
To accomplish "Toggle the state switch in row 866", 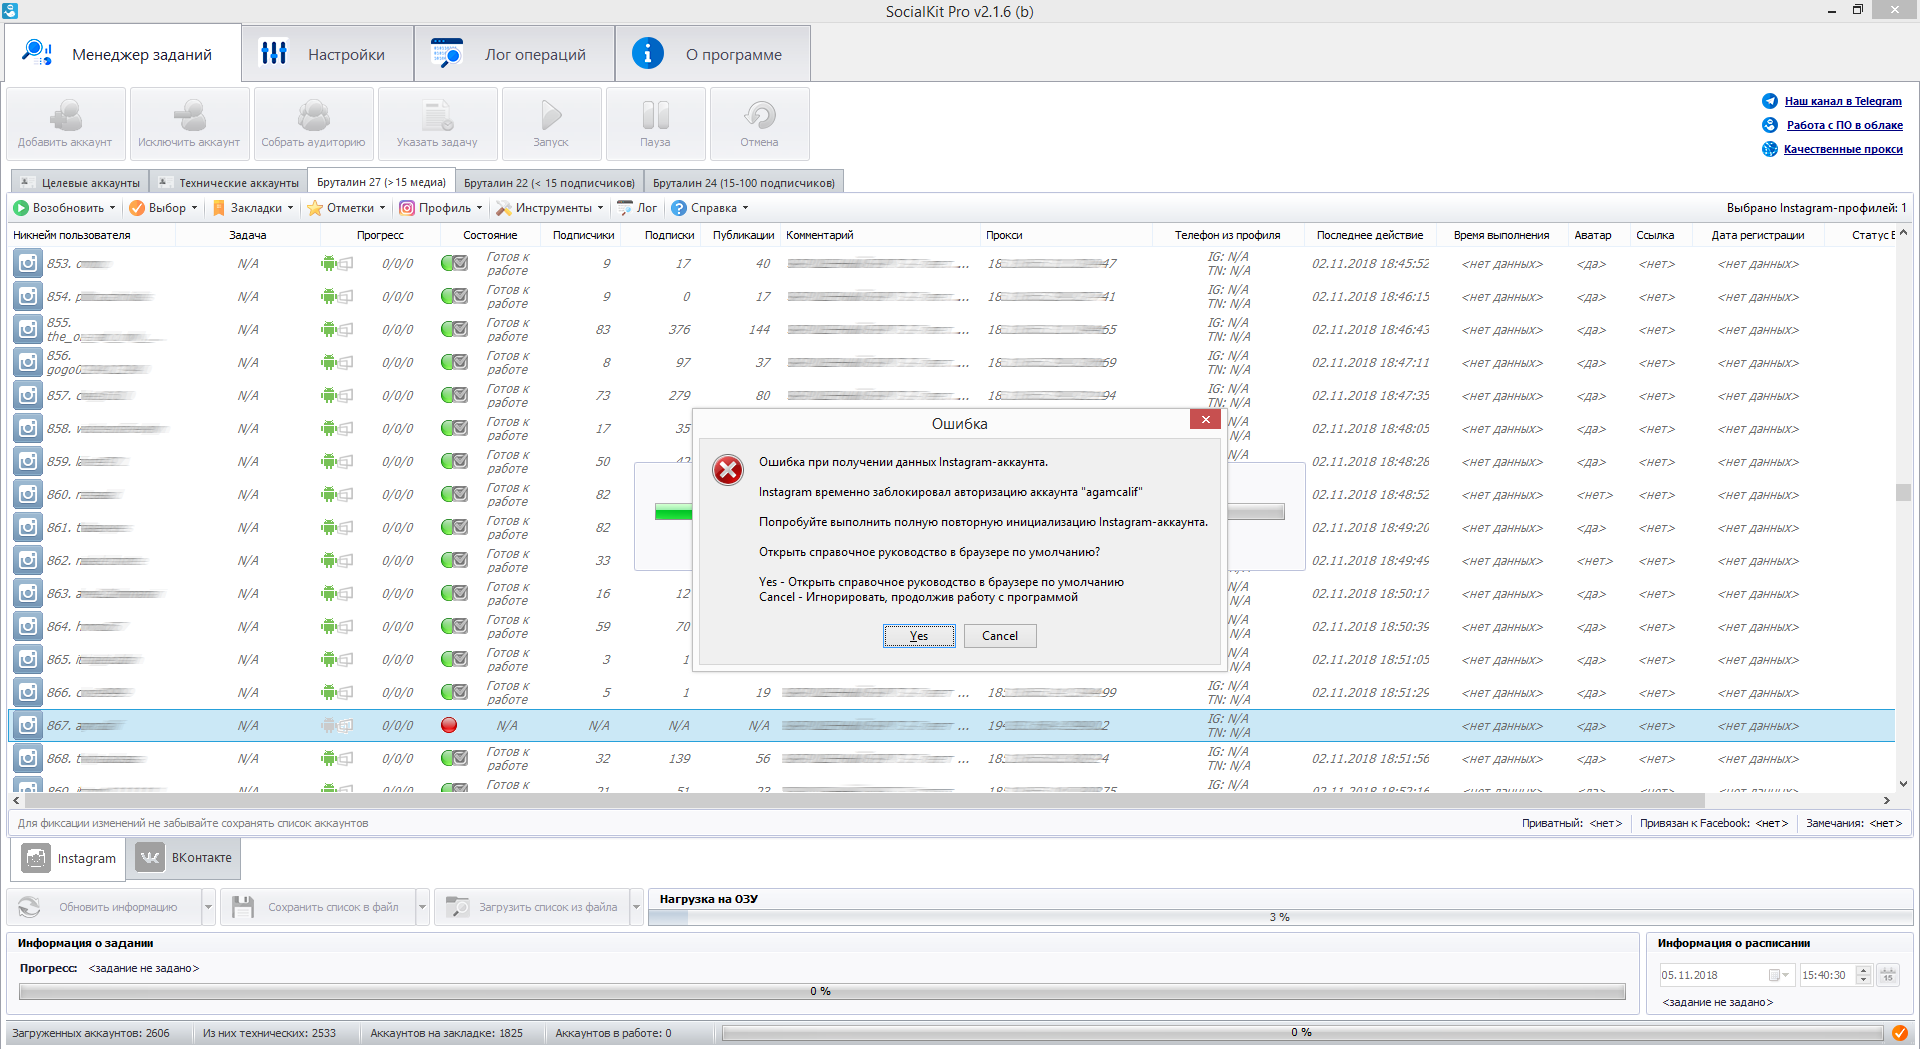I will tap(454, 693).
